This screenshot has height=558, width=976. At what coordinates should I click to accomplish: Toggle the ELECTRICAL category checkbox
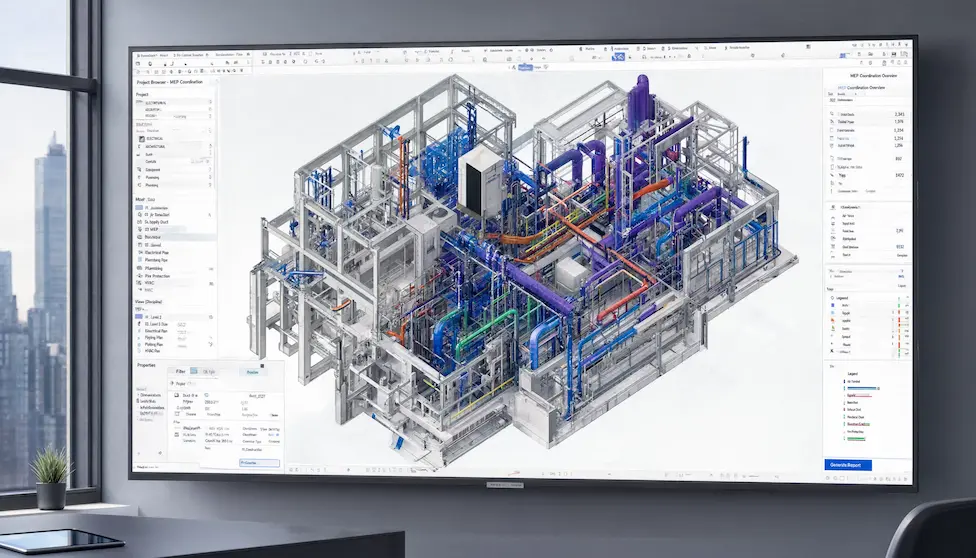(x=142, y=138)
